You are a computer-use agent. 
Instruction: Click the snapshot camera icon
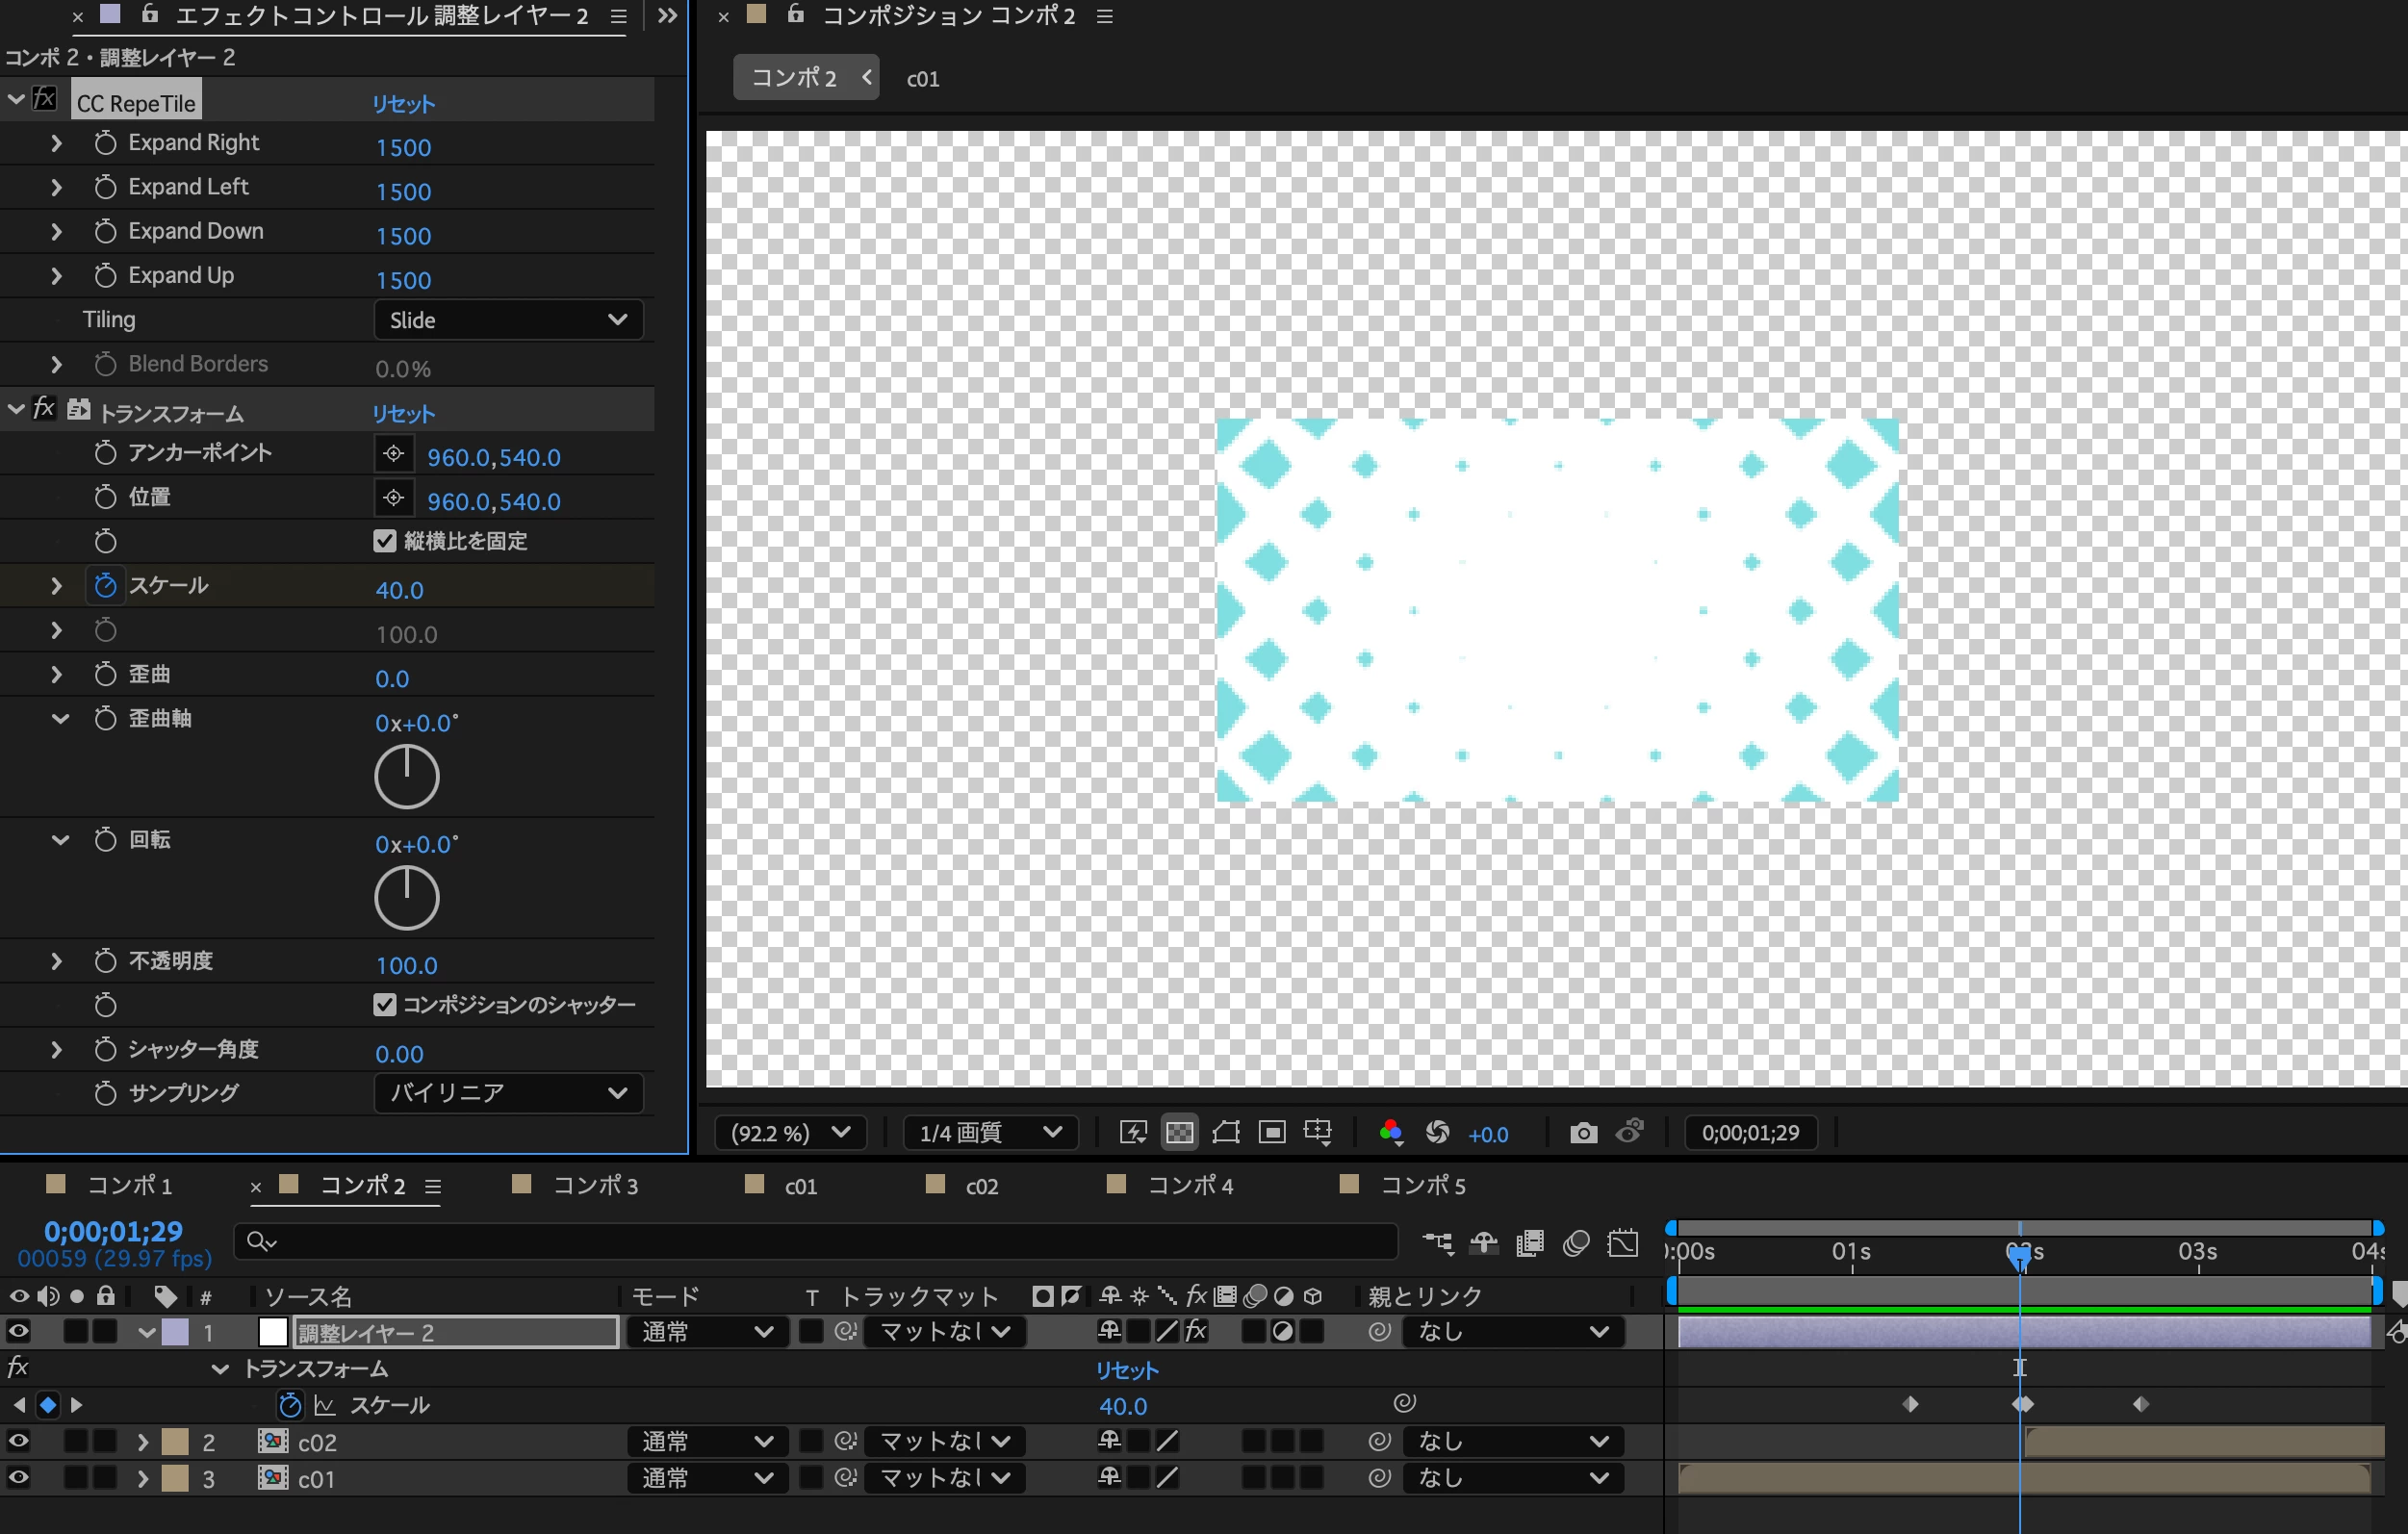pyautogui.click(x=1583, y=1132)
